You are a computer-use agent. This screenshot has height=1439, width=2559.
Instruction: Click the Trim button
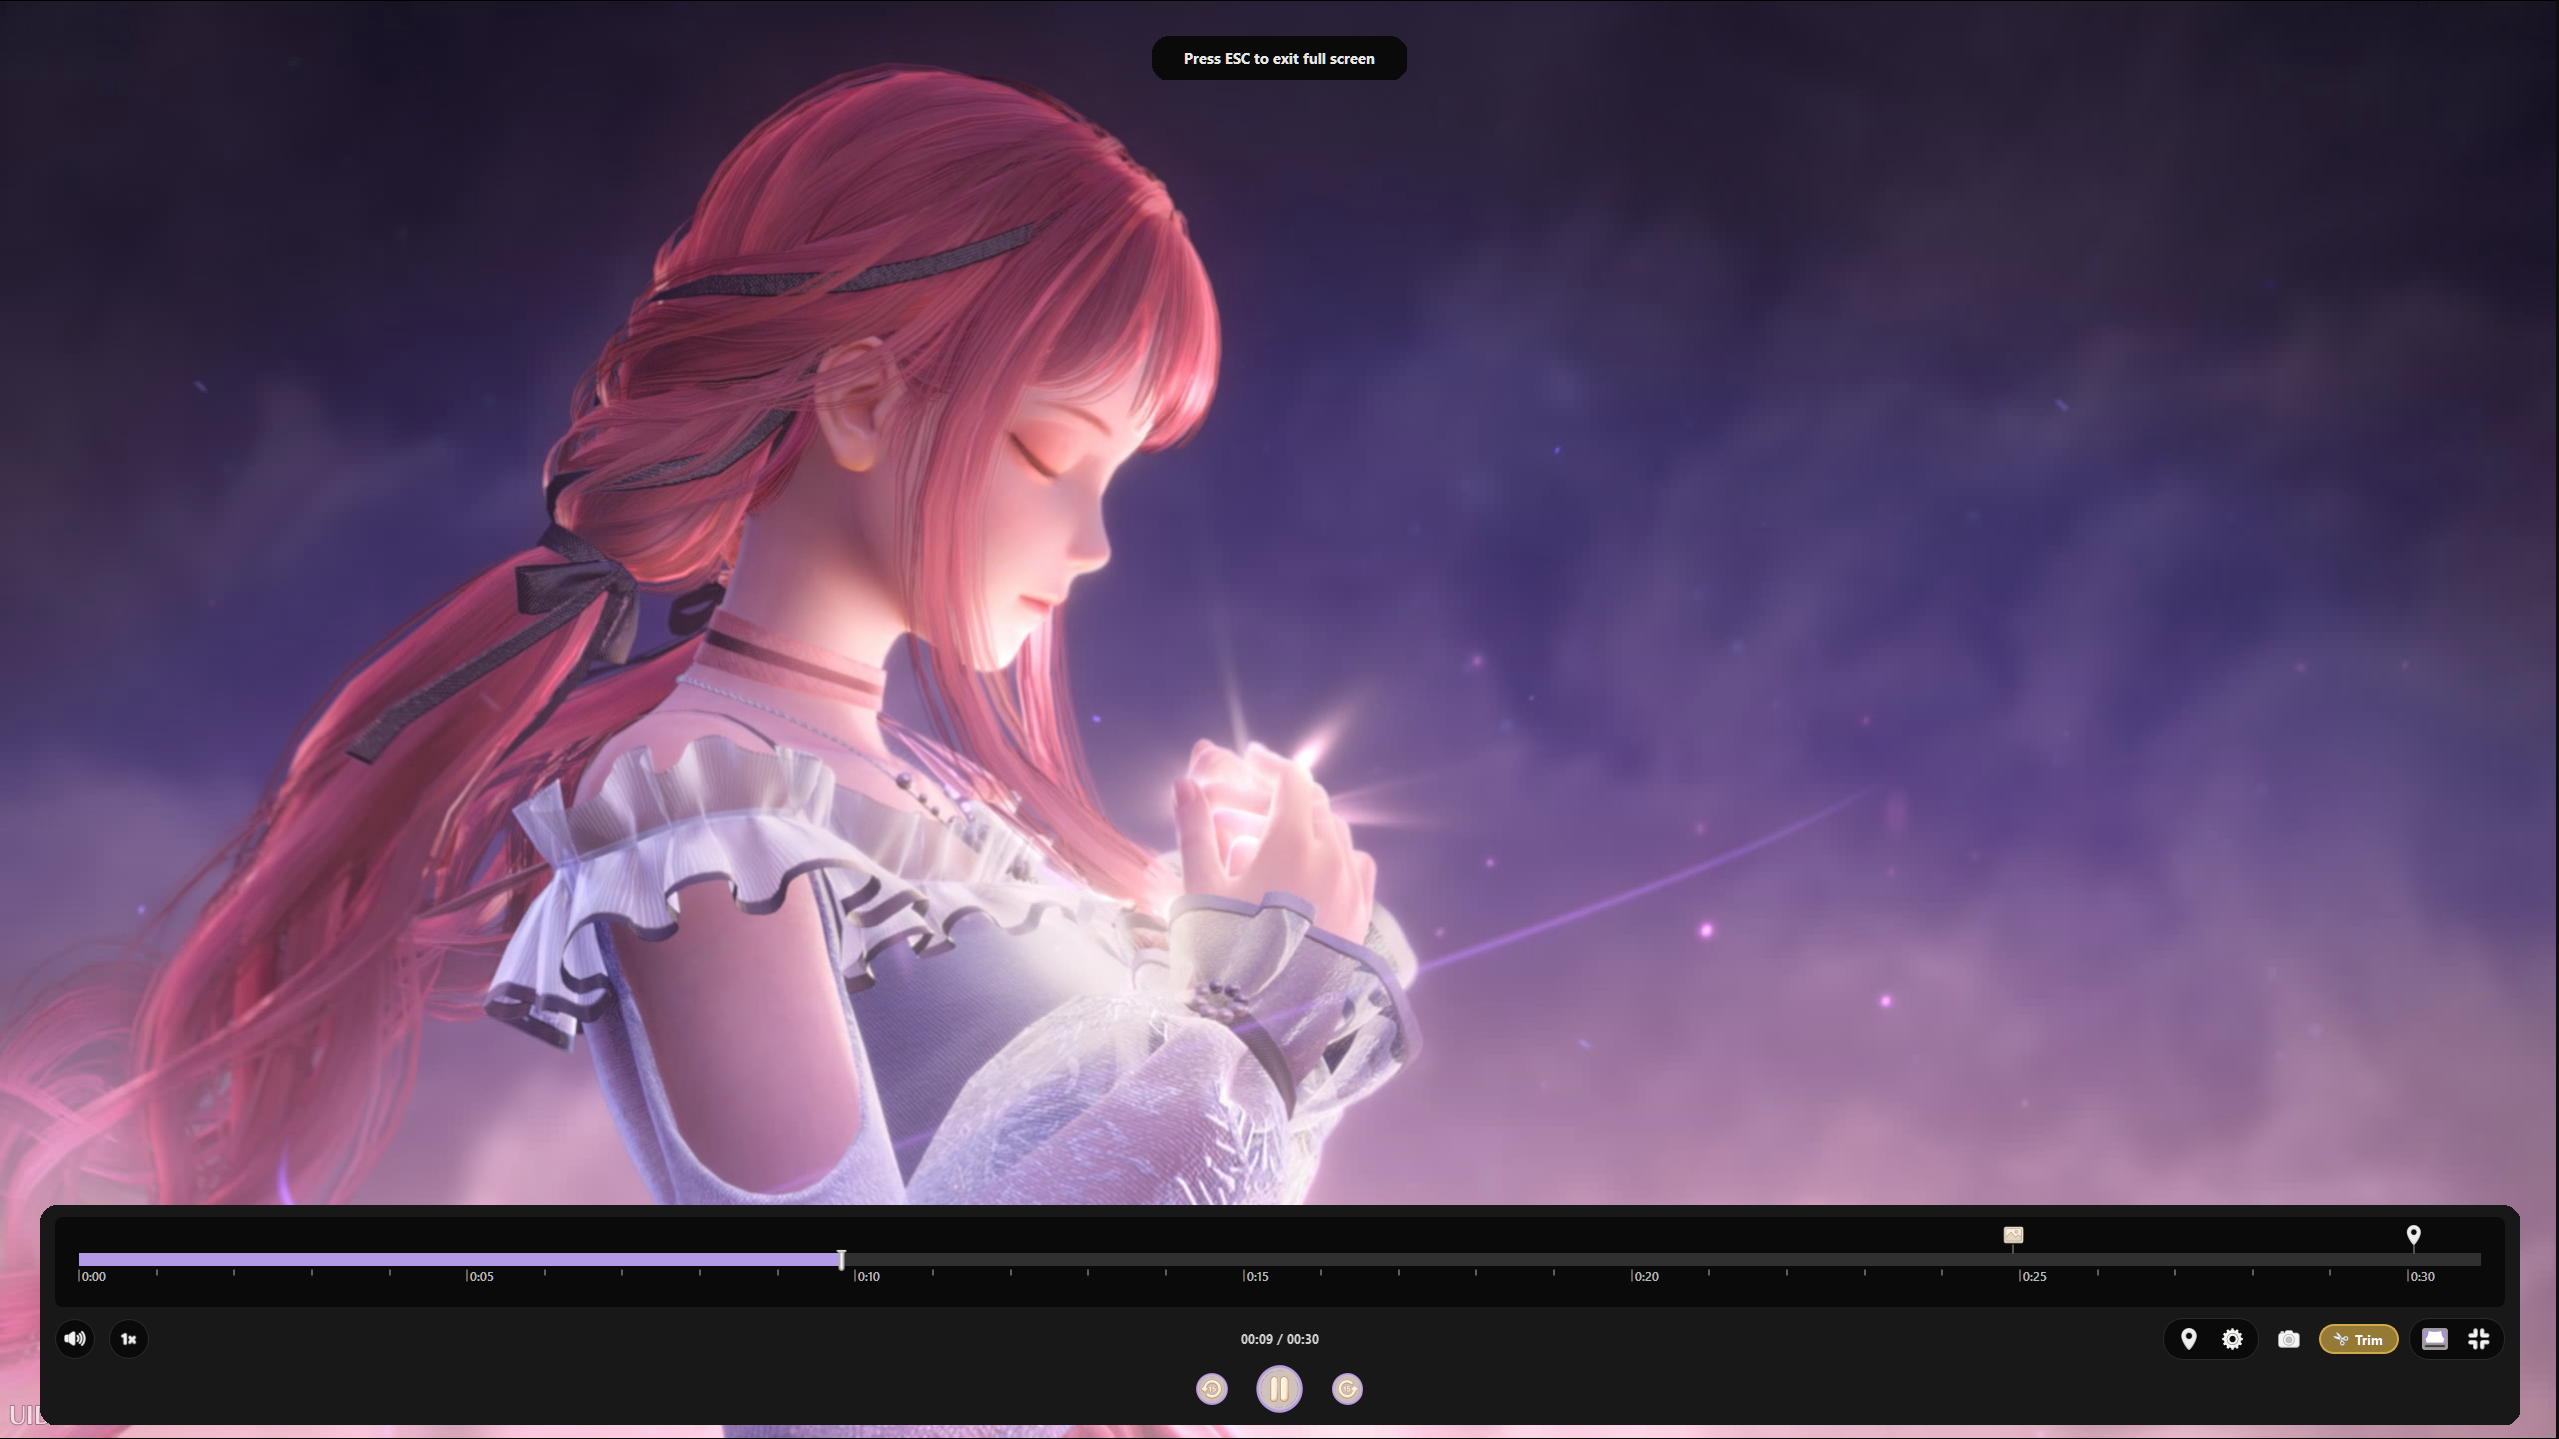[x=2358, y=1339]
